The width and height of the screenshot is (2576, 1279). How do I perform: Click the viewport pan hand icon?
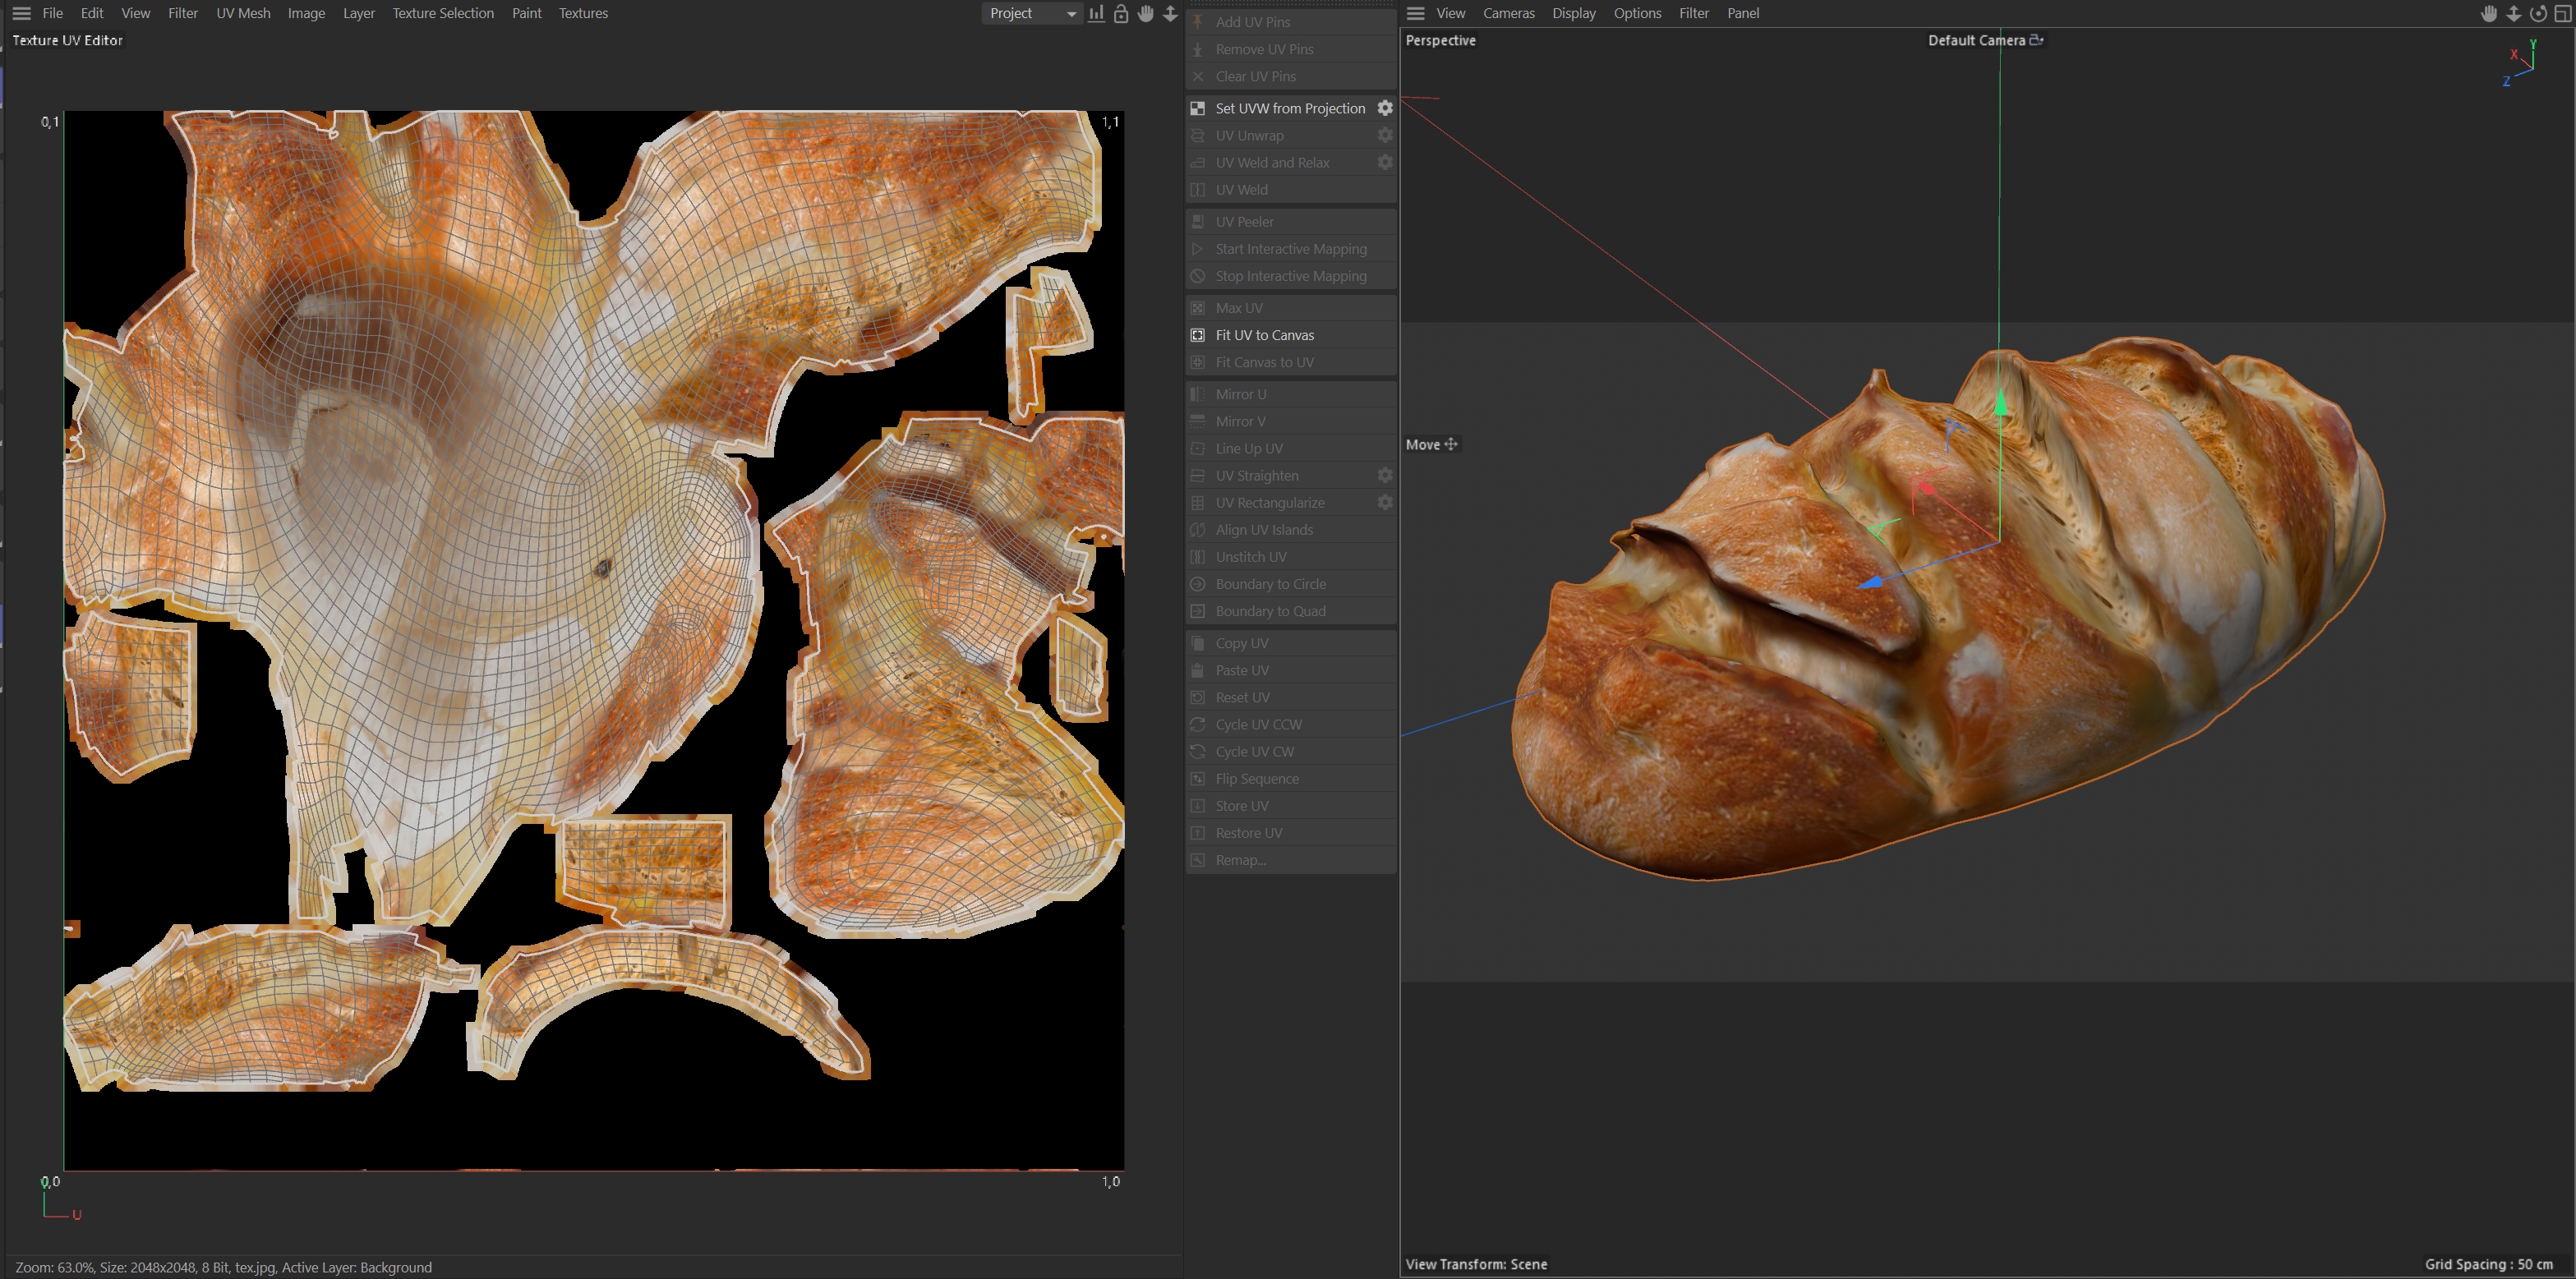click(2489, 13)
